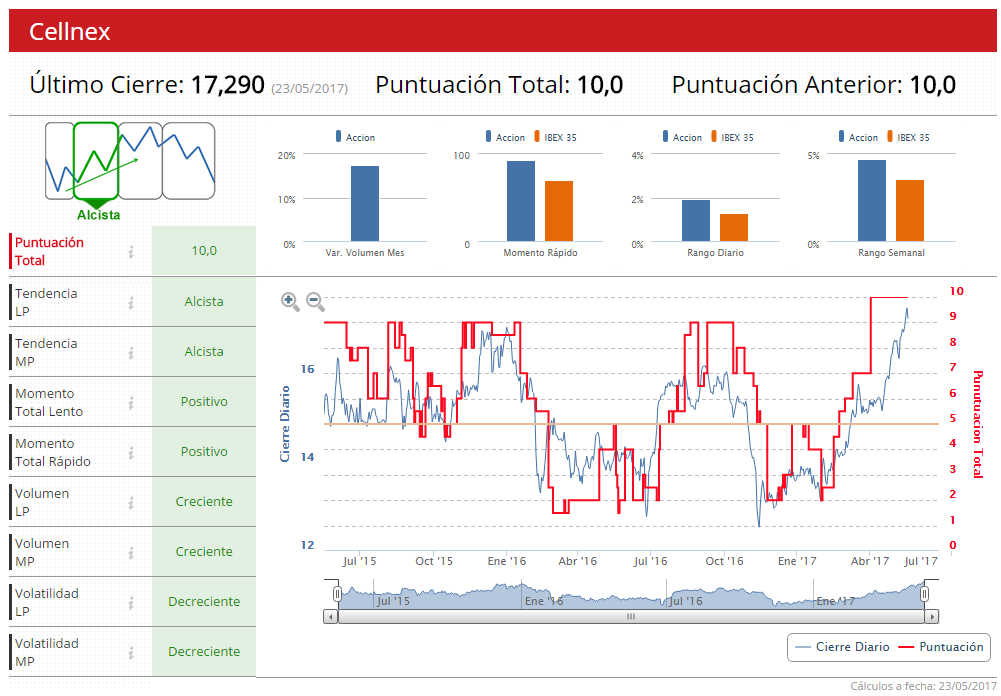Toggle IBEX 35 legend in Momento Rápido chart

point(555,137)
